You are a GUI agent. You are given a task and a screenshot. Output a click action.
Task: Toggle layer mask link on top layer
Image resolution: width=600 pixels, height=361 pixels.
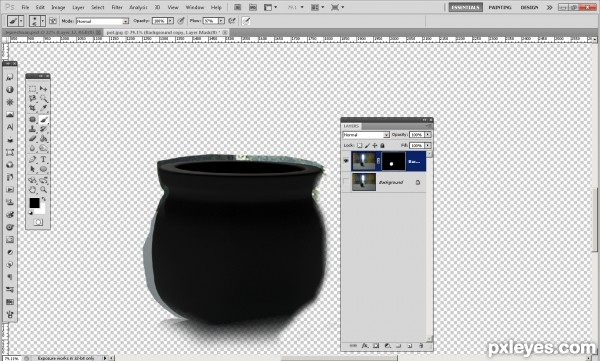coord(379,161)
